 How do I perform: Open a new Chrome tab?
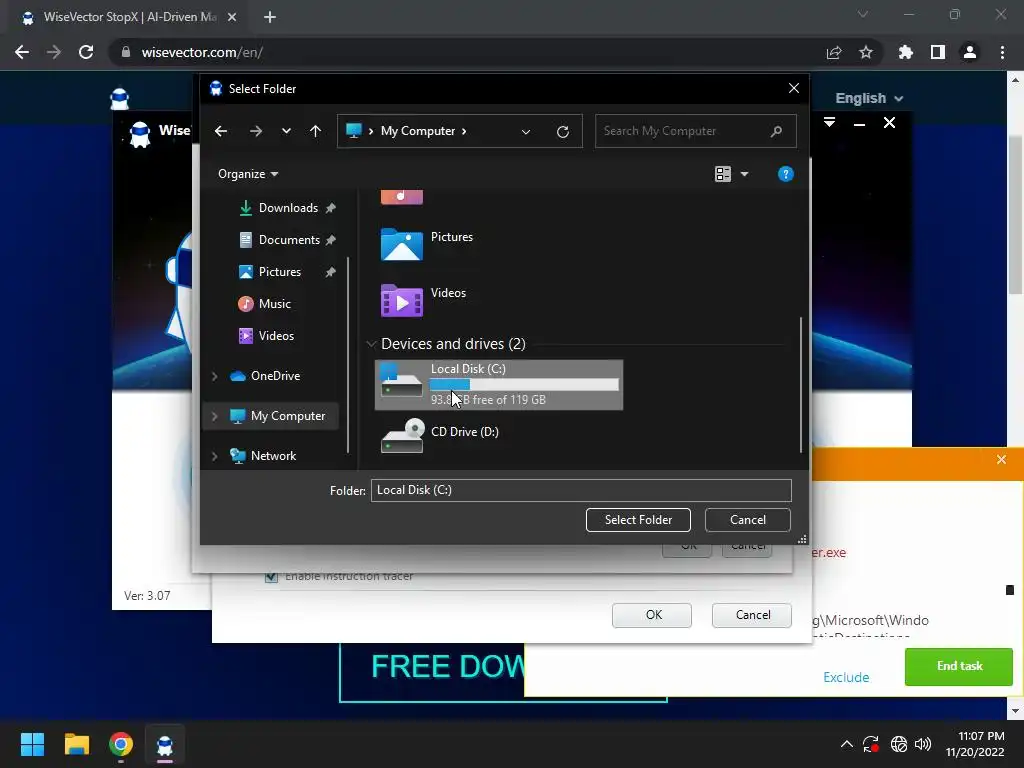(270, 17)
